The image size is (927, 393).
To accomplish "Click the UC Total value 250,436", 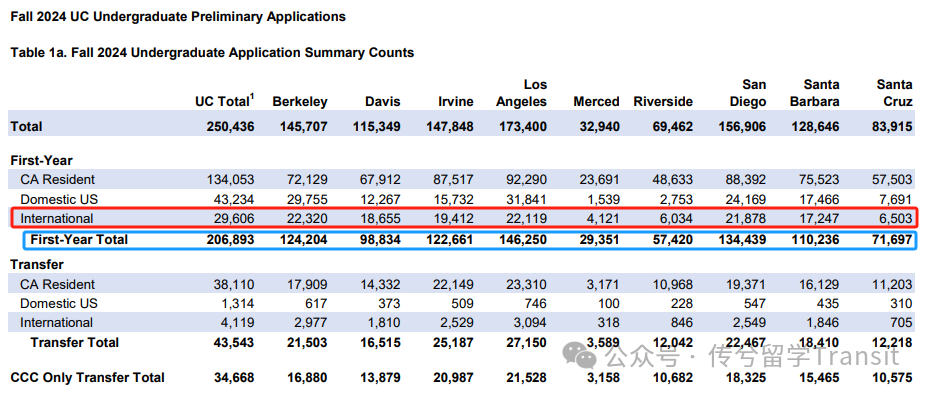I will pyautogui.click(x=231, y=126).
